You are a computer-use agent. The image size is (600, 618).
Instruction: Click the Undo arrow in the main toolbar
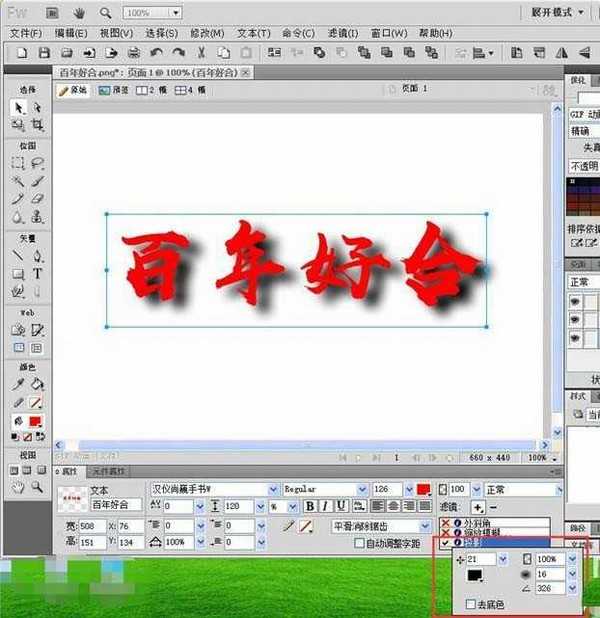pos(156,52)
